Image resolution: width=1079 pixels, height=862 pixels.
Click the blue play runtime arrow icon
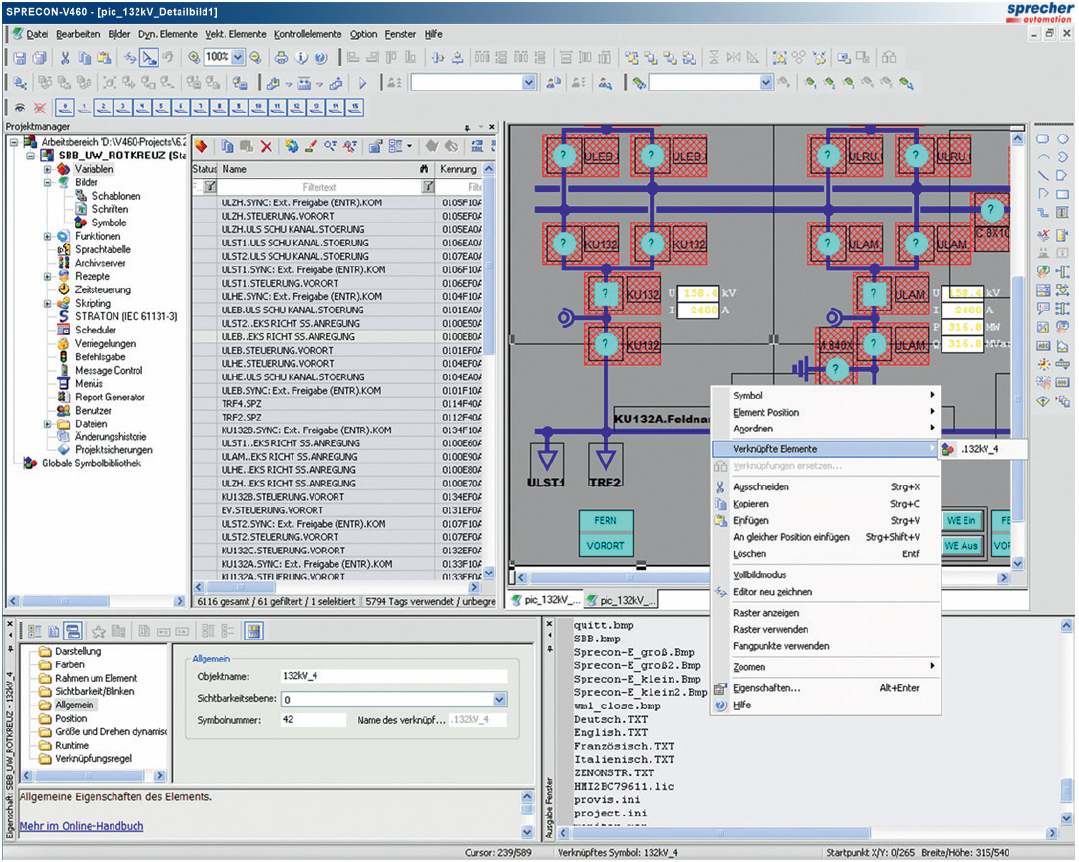coord(363,83)
